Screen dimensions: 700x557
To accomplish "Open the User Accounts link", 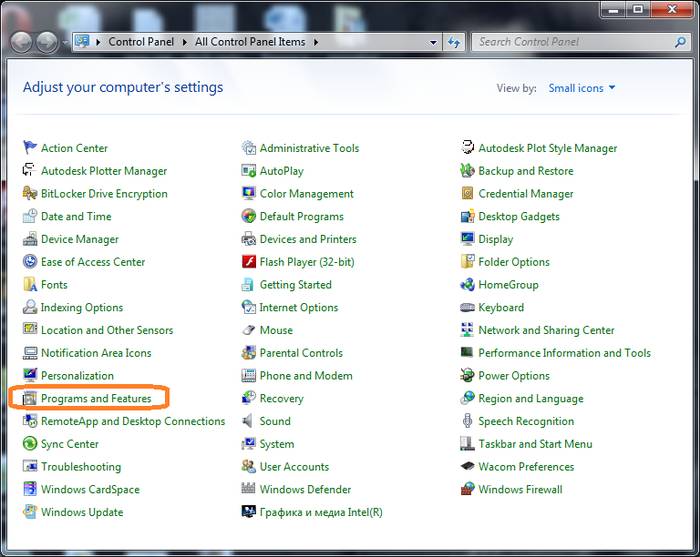I will [x=294, y=467].
